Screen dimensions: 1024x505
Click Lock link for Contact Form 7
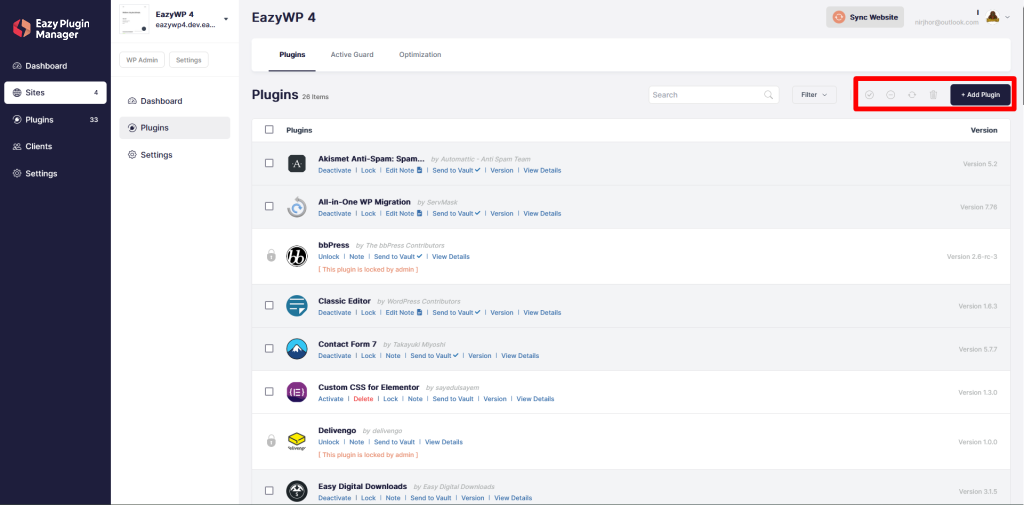(x=368, y=356)
